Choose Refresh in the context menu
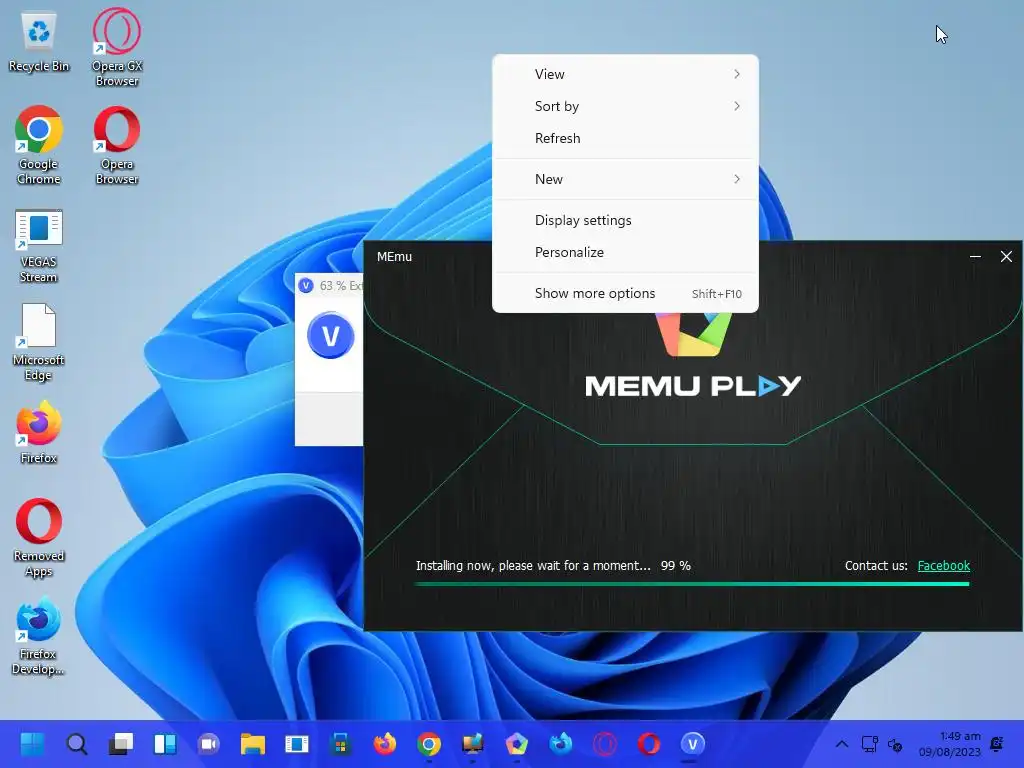1024x768 pixels. pyautogui.click(x=625, y=138)
